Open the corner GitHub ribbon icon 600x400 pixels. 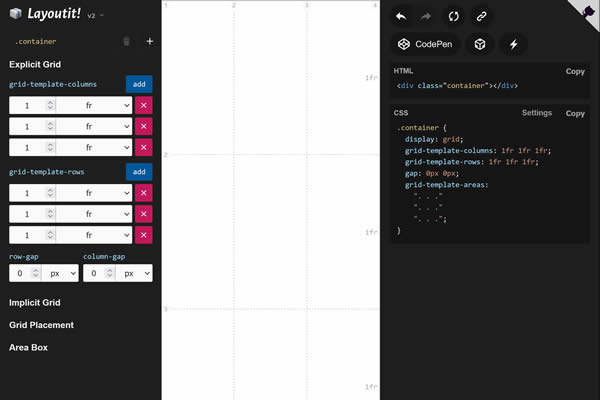click(x=587, y=11)
